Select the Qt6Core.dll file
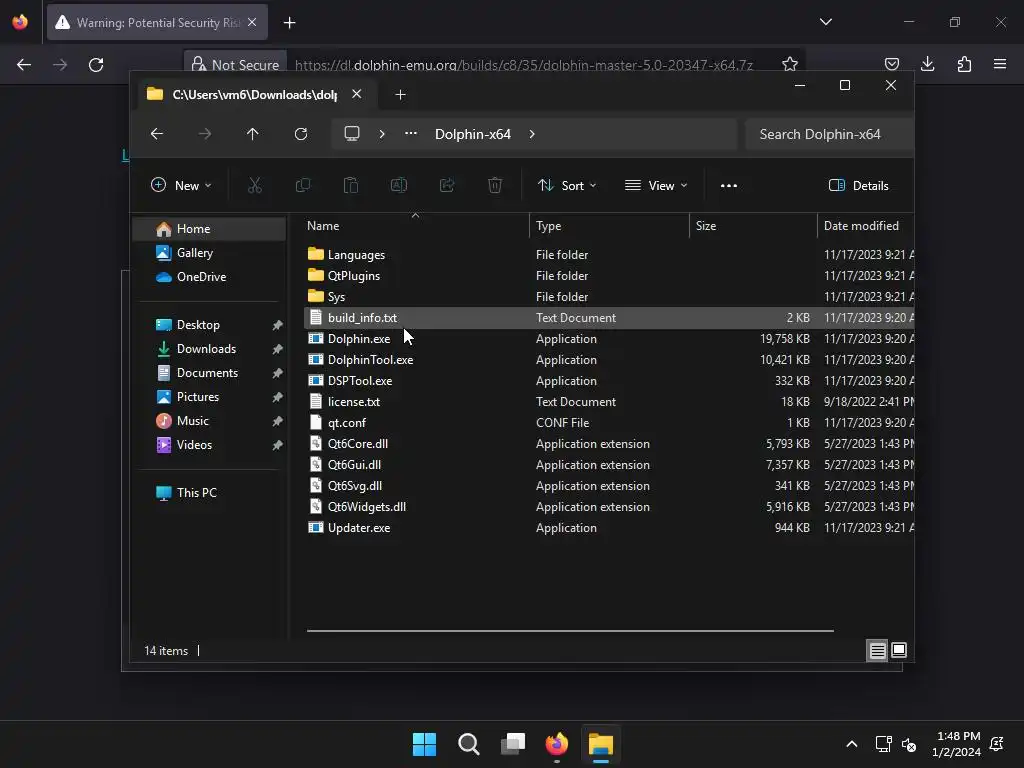Image resolution: width=1024 pixels, height=768 pixels. coord(357,443)
